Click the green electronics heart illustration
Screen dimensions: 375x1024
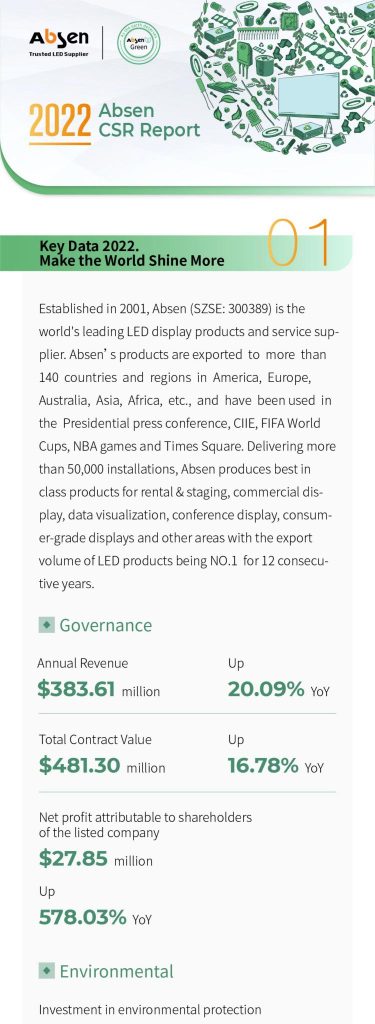tap(281, 76)
